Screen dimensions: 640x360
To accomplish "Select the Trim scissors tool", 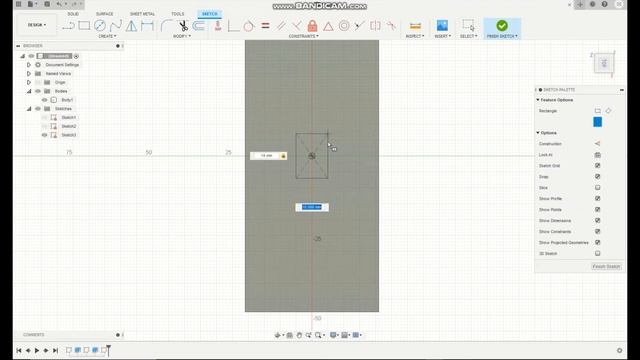I will 183,26.
